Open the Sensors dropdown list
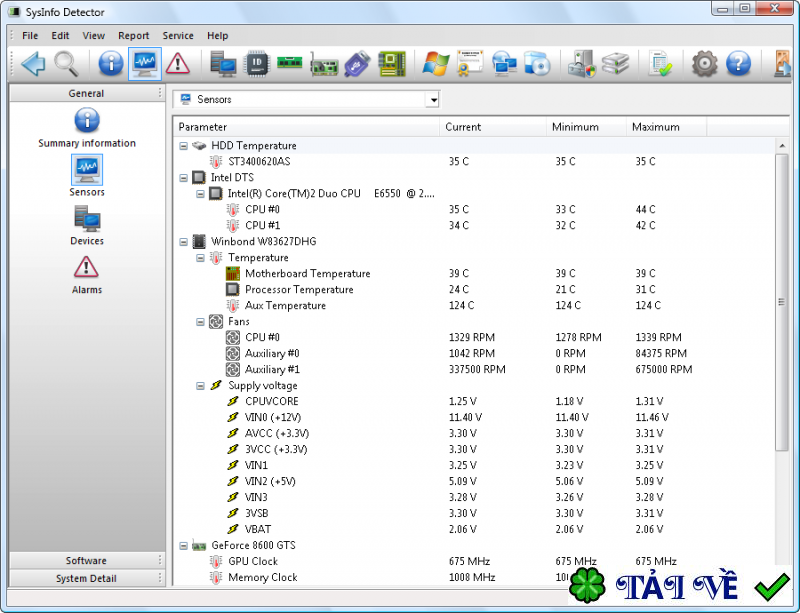Image resolution: width=800 pixels, height=613 pixels. [432, 100]
